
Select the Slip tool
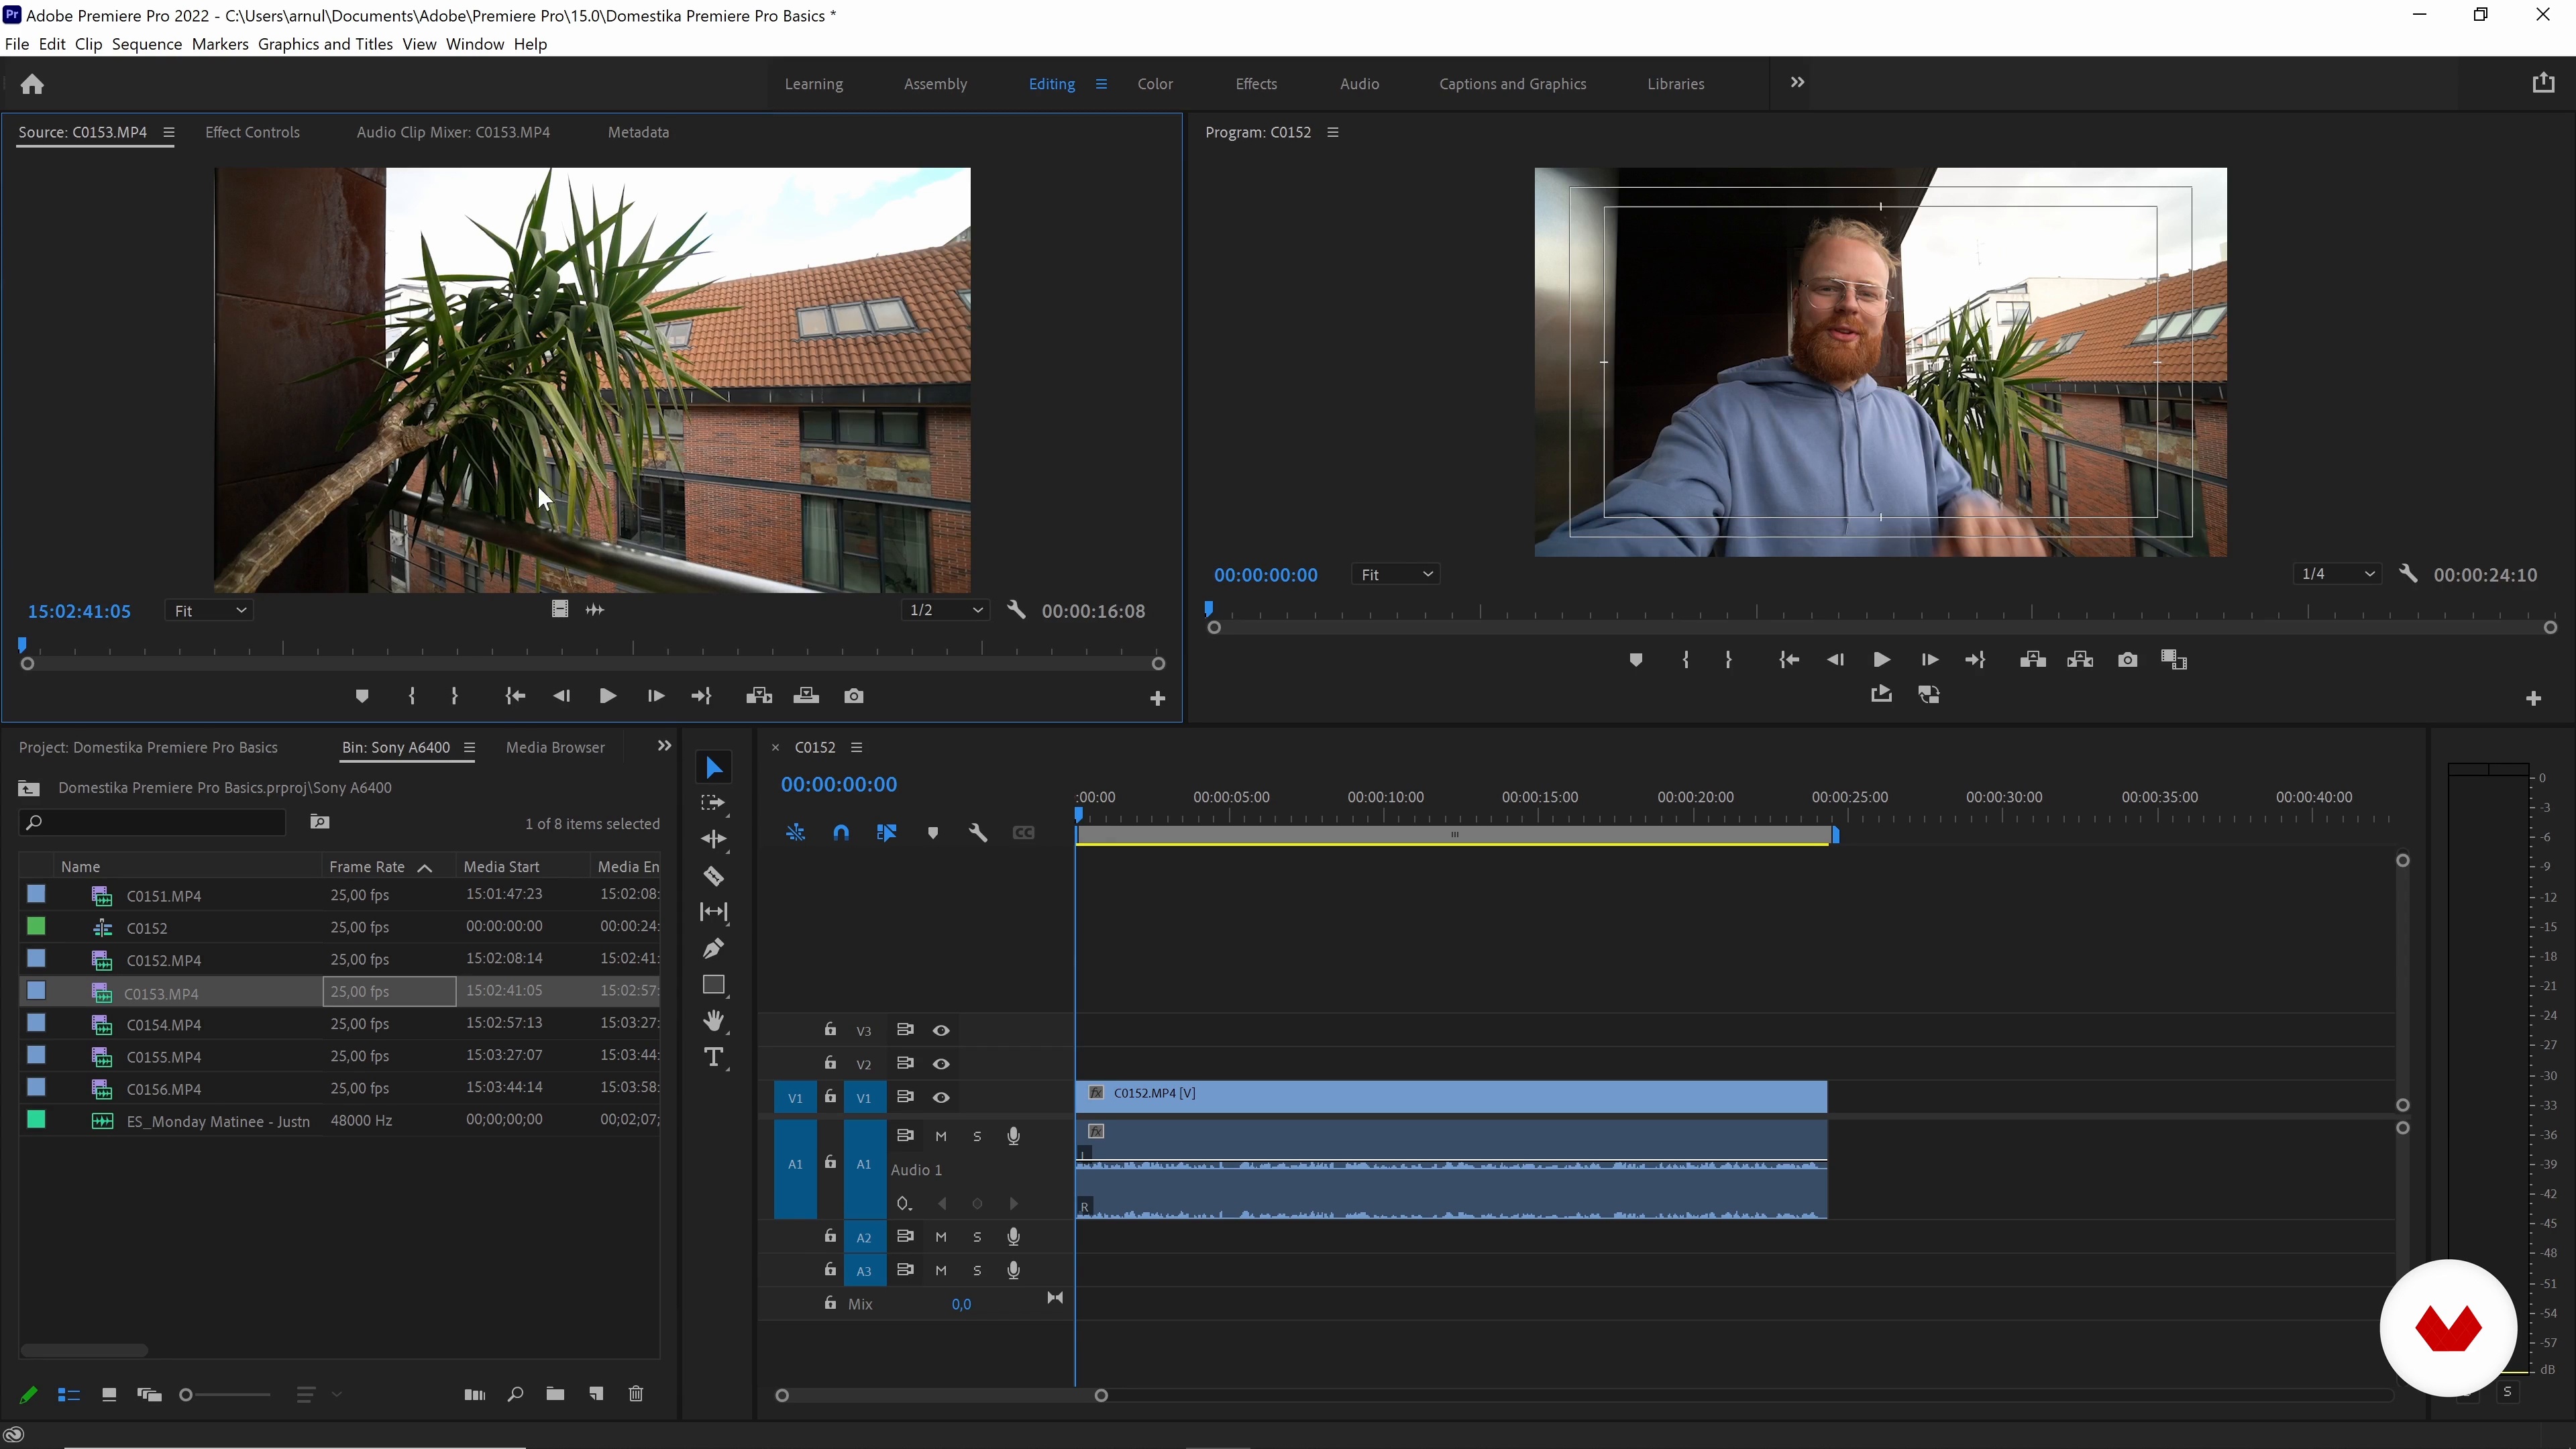point(714,912)
